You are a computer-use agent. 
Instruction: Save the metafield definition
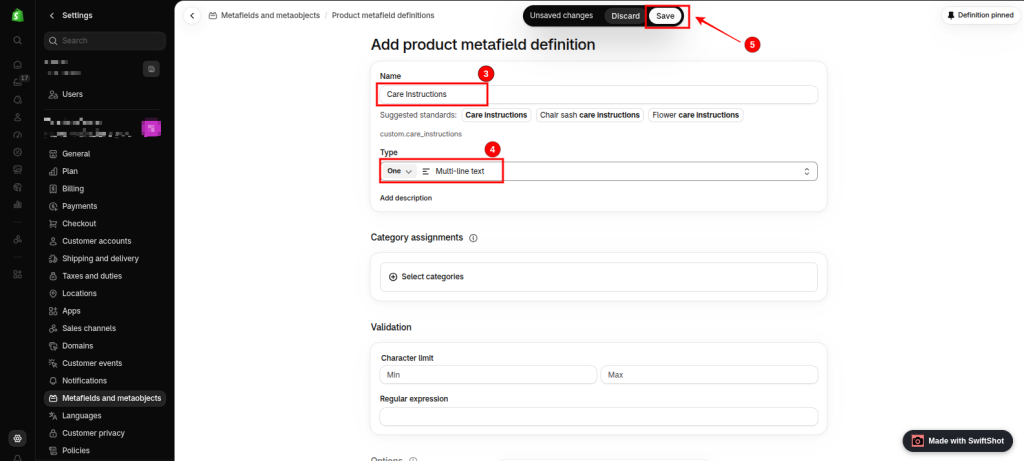(x=665, y=16)
